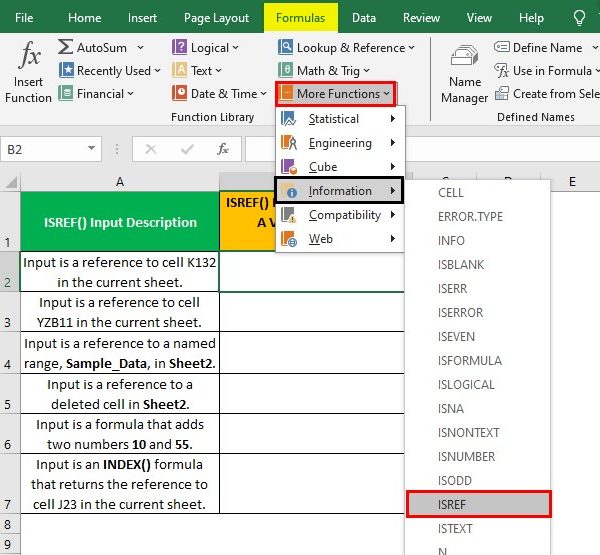Expand the Financial dropdown arrow
Image resolution: width=600 pixels, height=555 pixels.
click(x=130, y=93)
